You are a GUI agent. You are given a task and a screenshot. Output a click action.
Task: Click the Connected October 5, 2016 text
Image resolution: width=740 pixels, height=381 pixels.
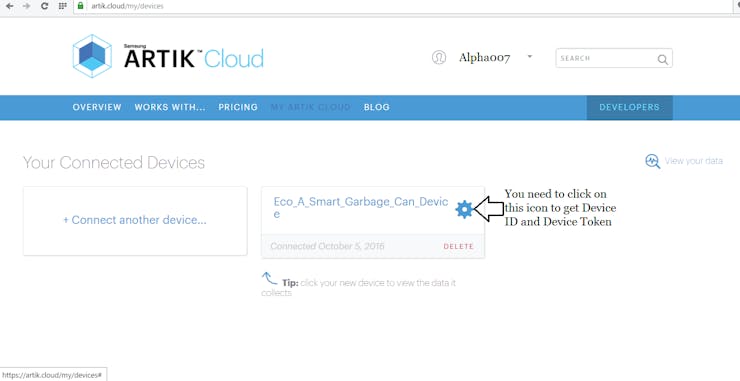tap(327, 246)
